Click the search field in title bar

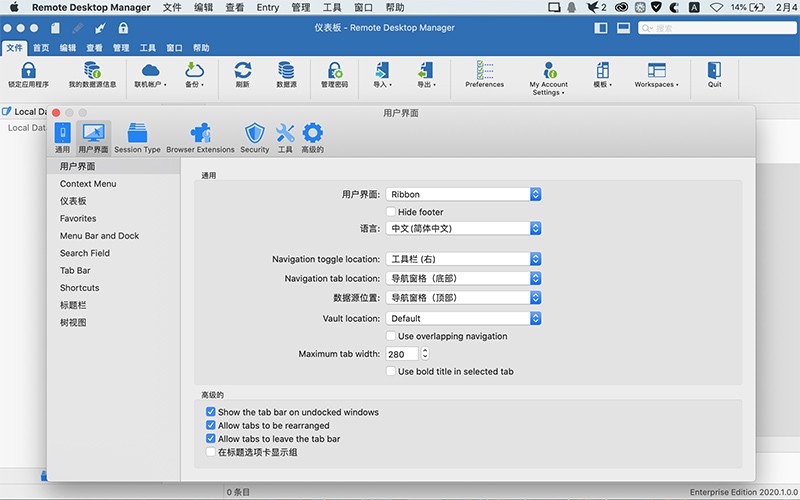click(x=717, y=28)
